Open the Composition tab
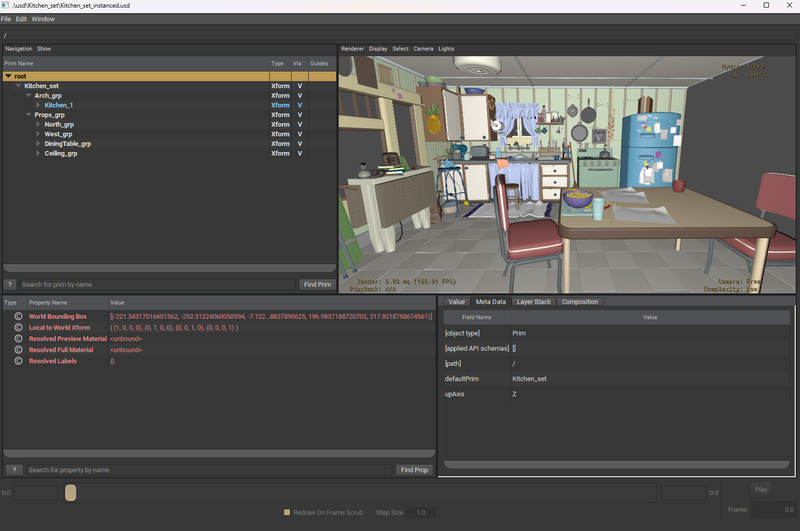The width and height of the screenshot is (800, 531). (x=580, y=301)
